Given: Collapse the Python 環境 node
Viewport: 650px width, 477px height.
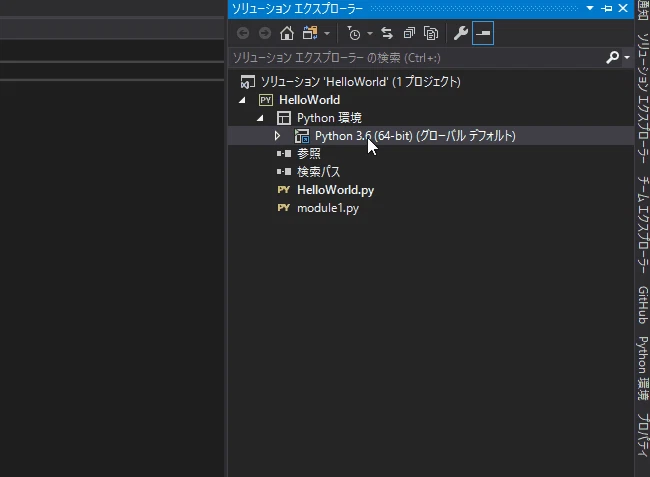Looking at the screenshot, I should point(260,118).
